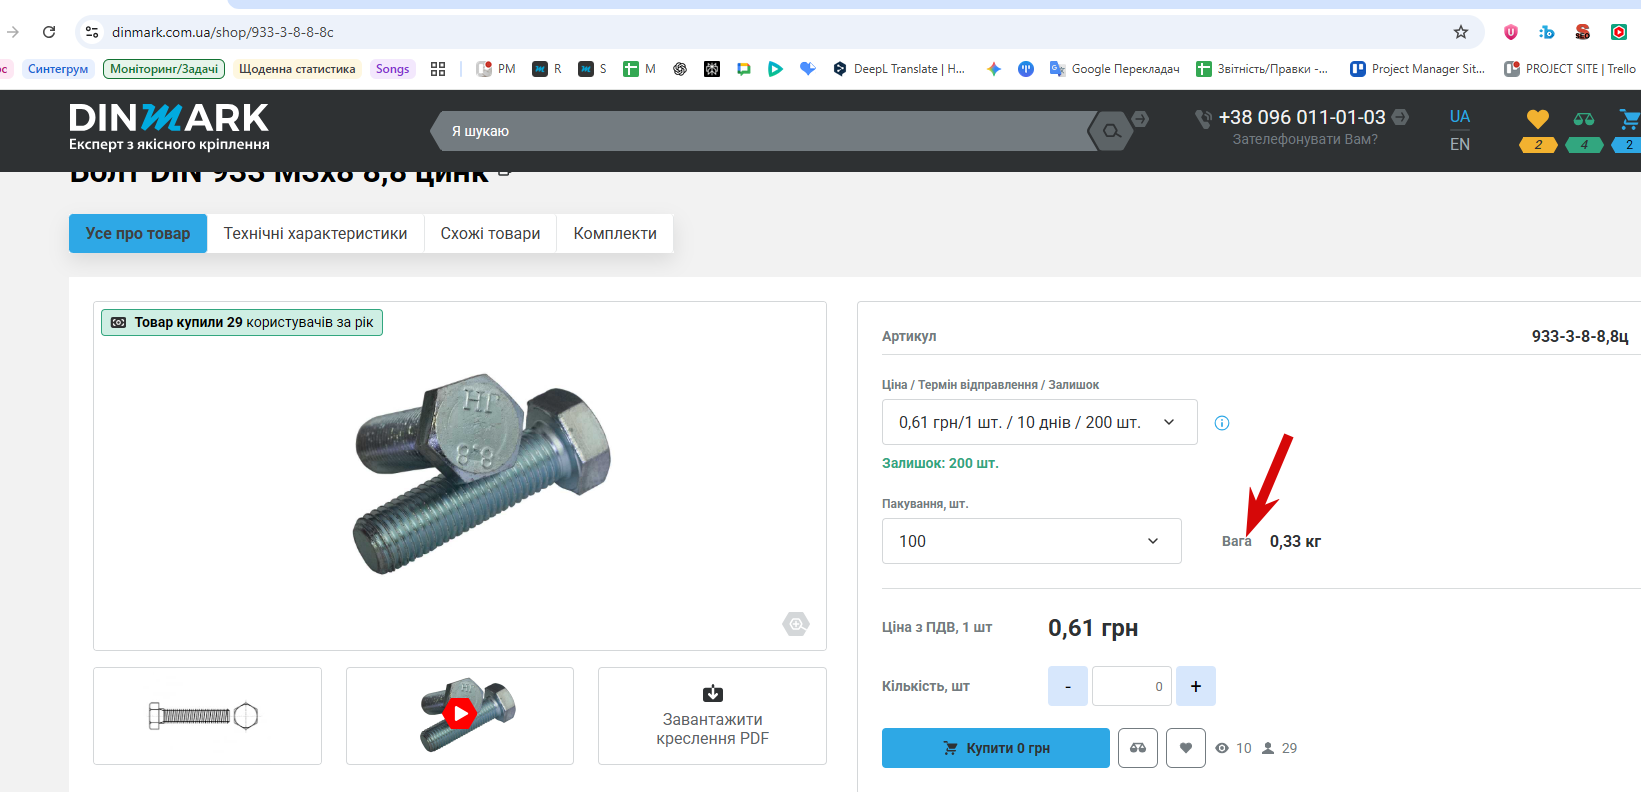
Task: Click the quantity input field
Action: pyautogui.click(x=1132, y=686)
